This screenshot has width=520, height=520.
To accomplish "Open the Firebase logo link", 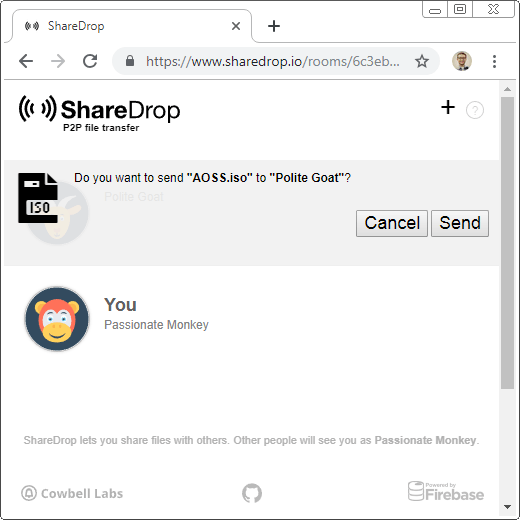I will coord(446,491).
